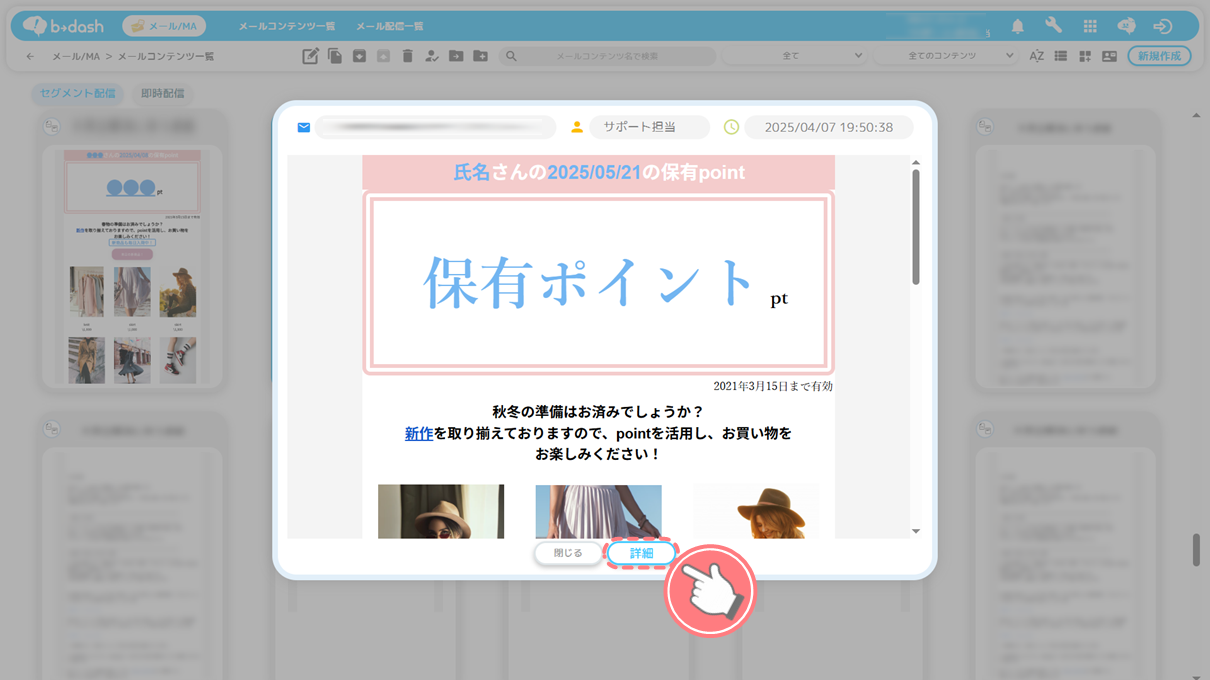Viewport: 1210px width, 680px height.
Task: Click the envelope icon in the preview dialog
Action: click(304, 127)
